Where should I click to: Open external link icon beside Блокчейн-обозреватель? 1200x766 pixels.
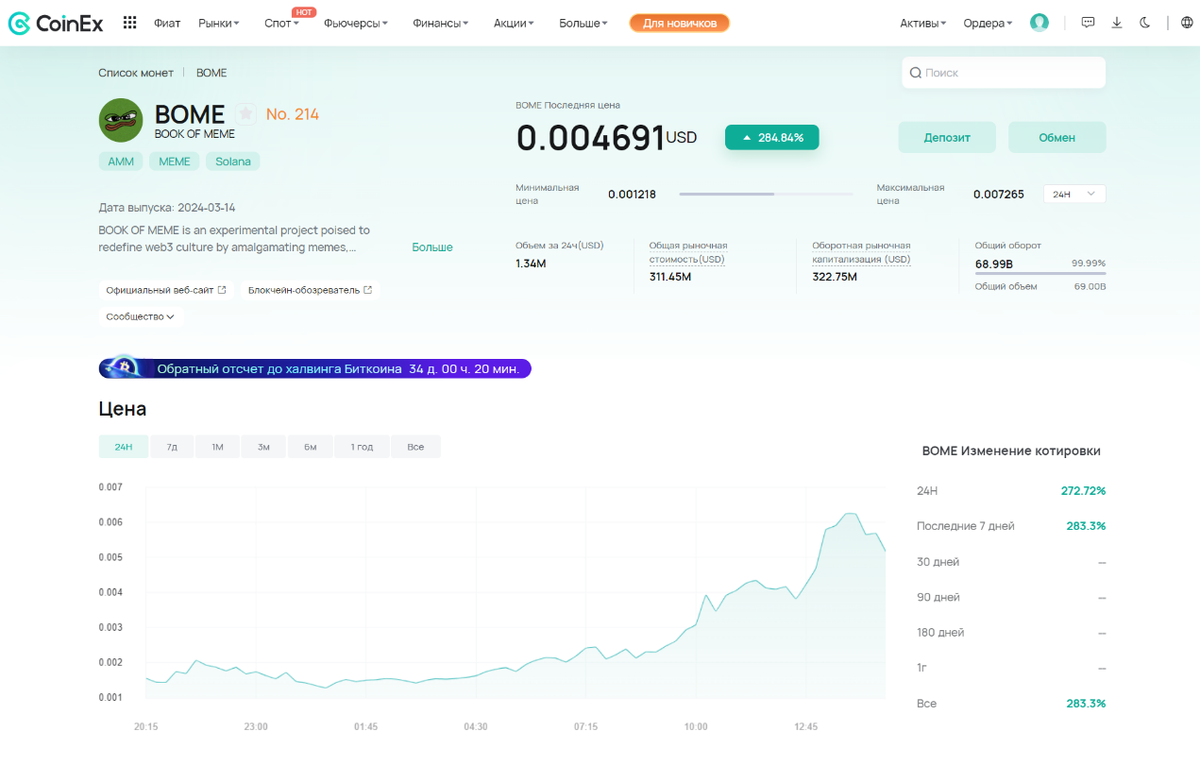pyautogui.click(x=368, y=290)
